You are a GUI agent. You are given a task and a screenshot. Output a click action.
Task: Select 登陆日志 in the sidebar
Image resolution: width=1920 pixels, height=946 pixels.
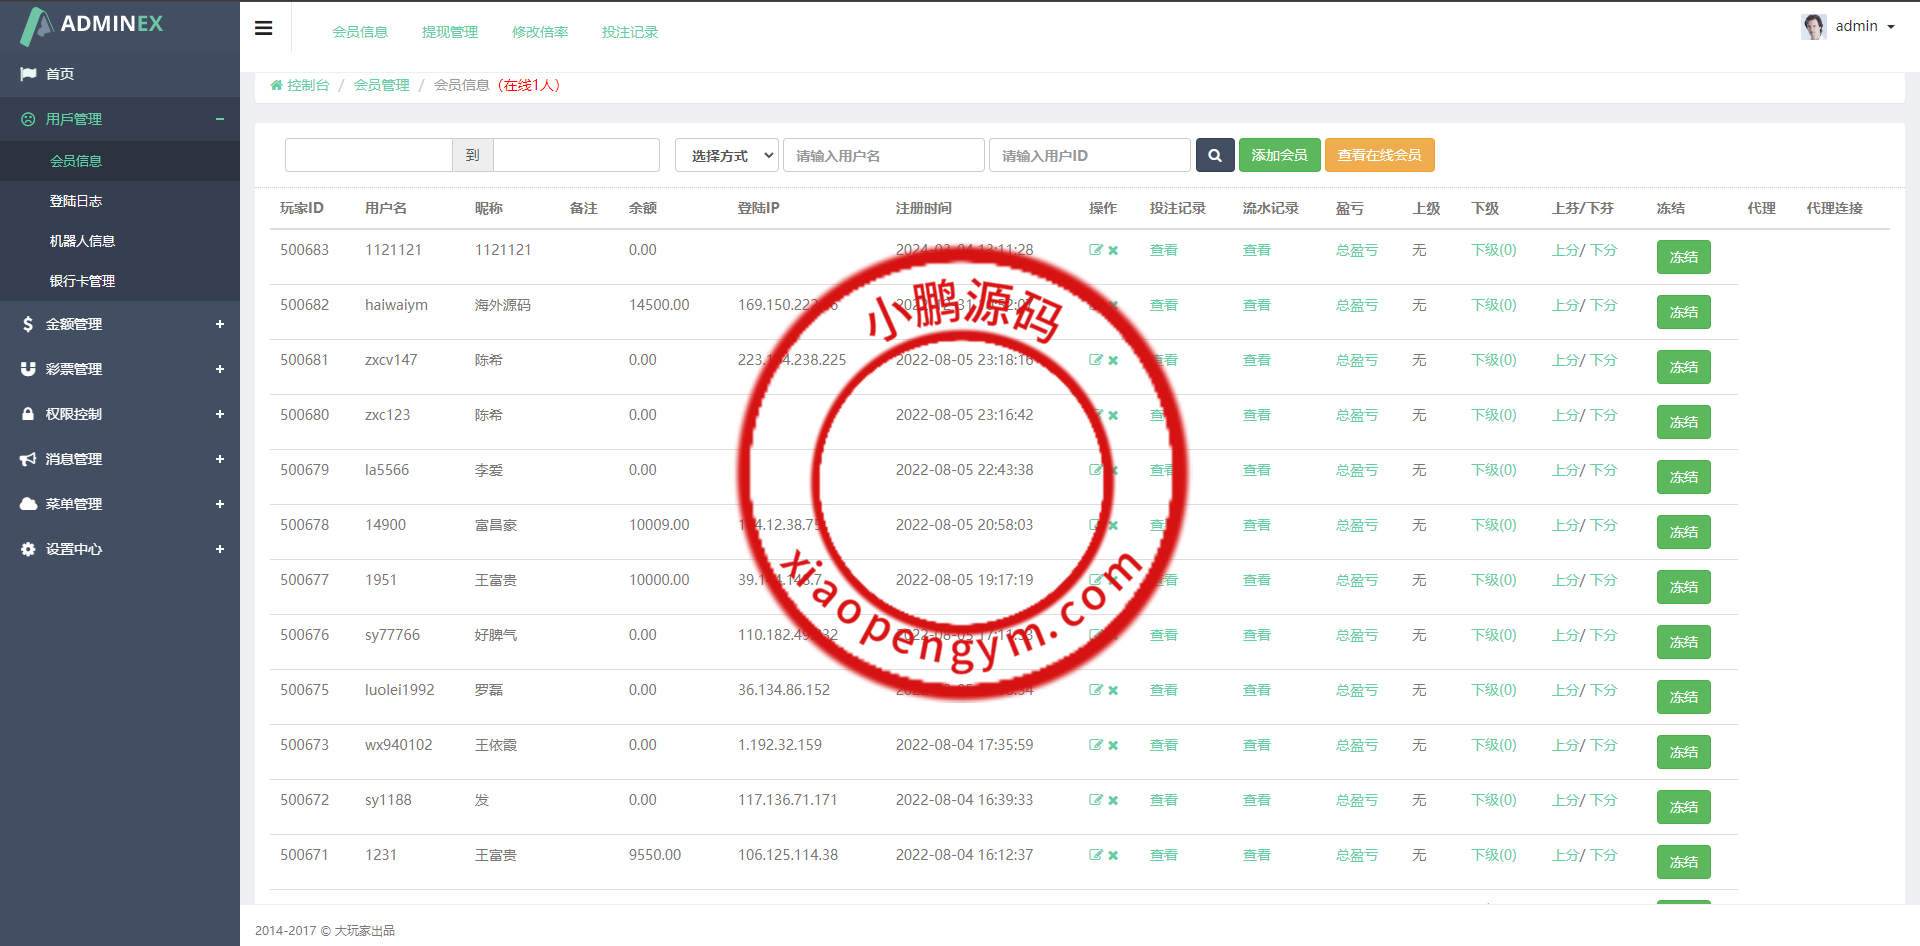[x=76, y=201]
